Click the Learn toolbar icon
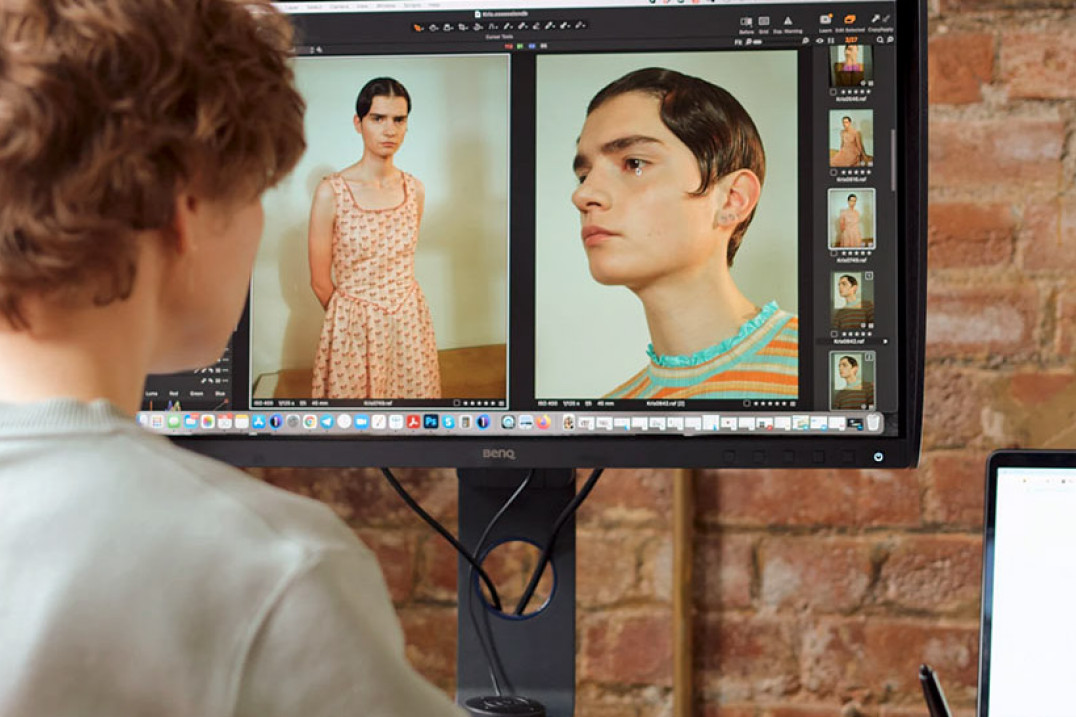Screen dimensions: 1076x717 pyautogui.click(x=826, y=21)
